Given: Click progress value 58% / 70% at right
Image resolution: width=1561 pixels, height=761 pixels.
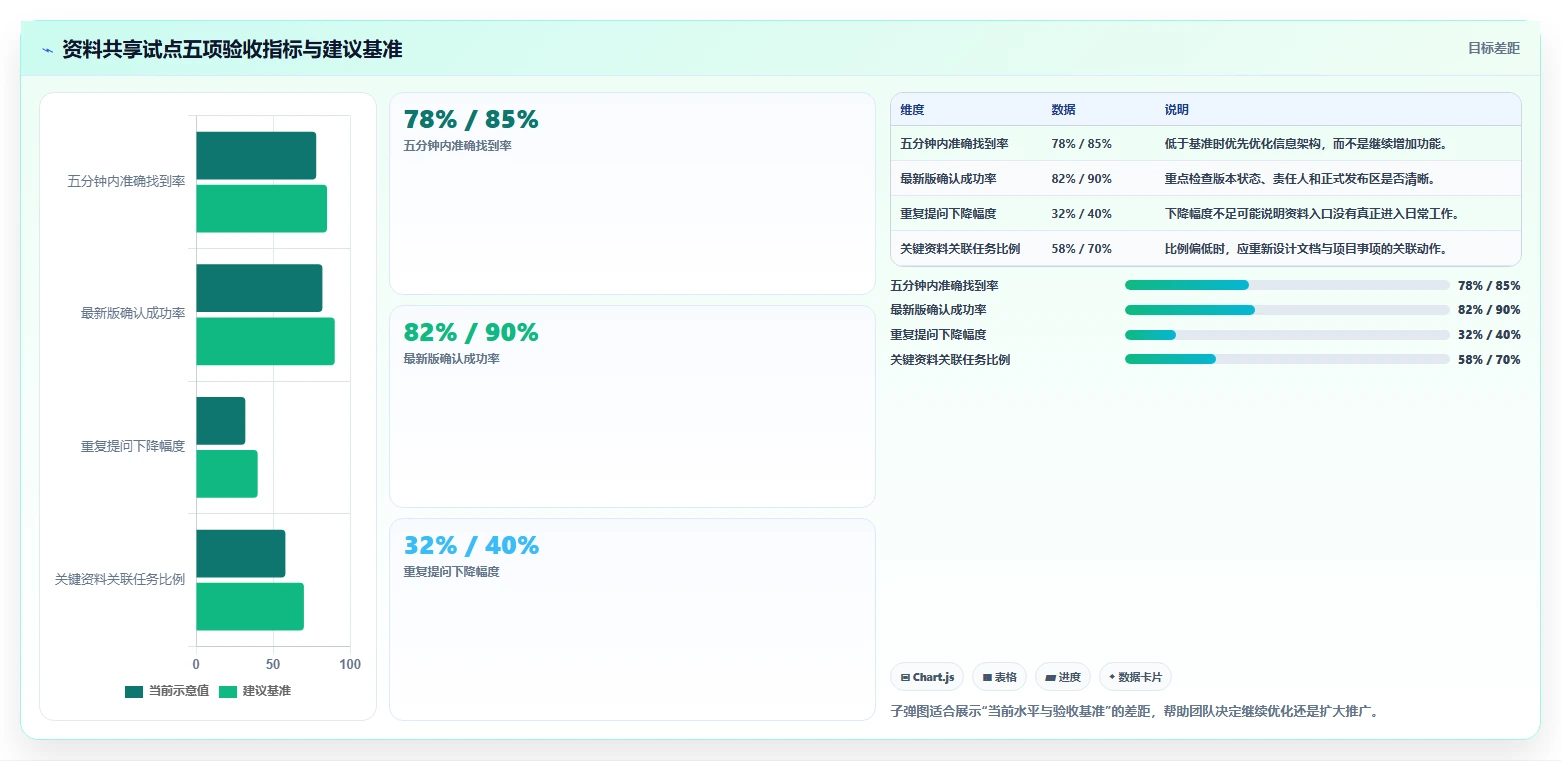Looking at the screenshot, I should (1489, 360).
